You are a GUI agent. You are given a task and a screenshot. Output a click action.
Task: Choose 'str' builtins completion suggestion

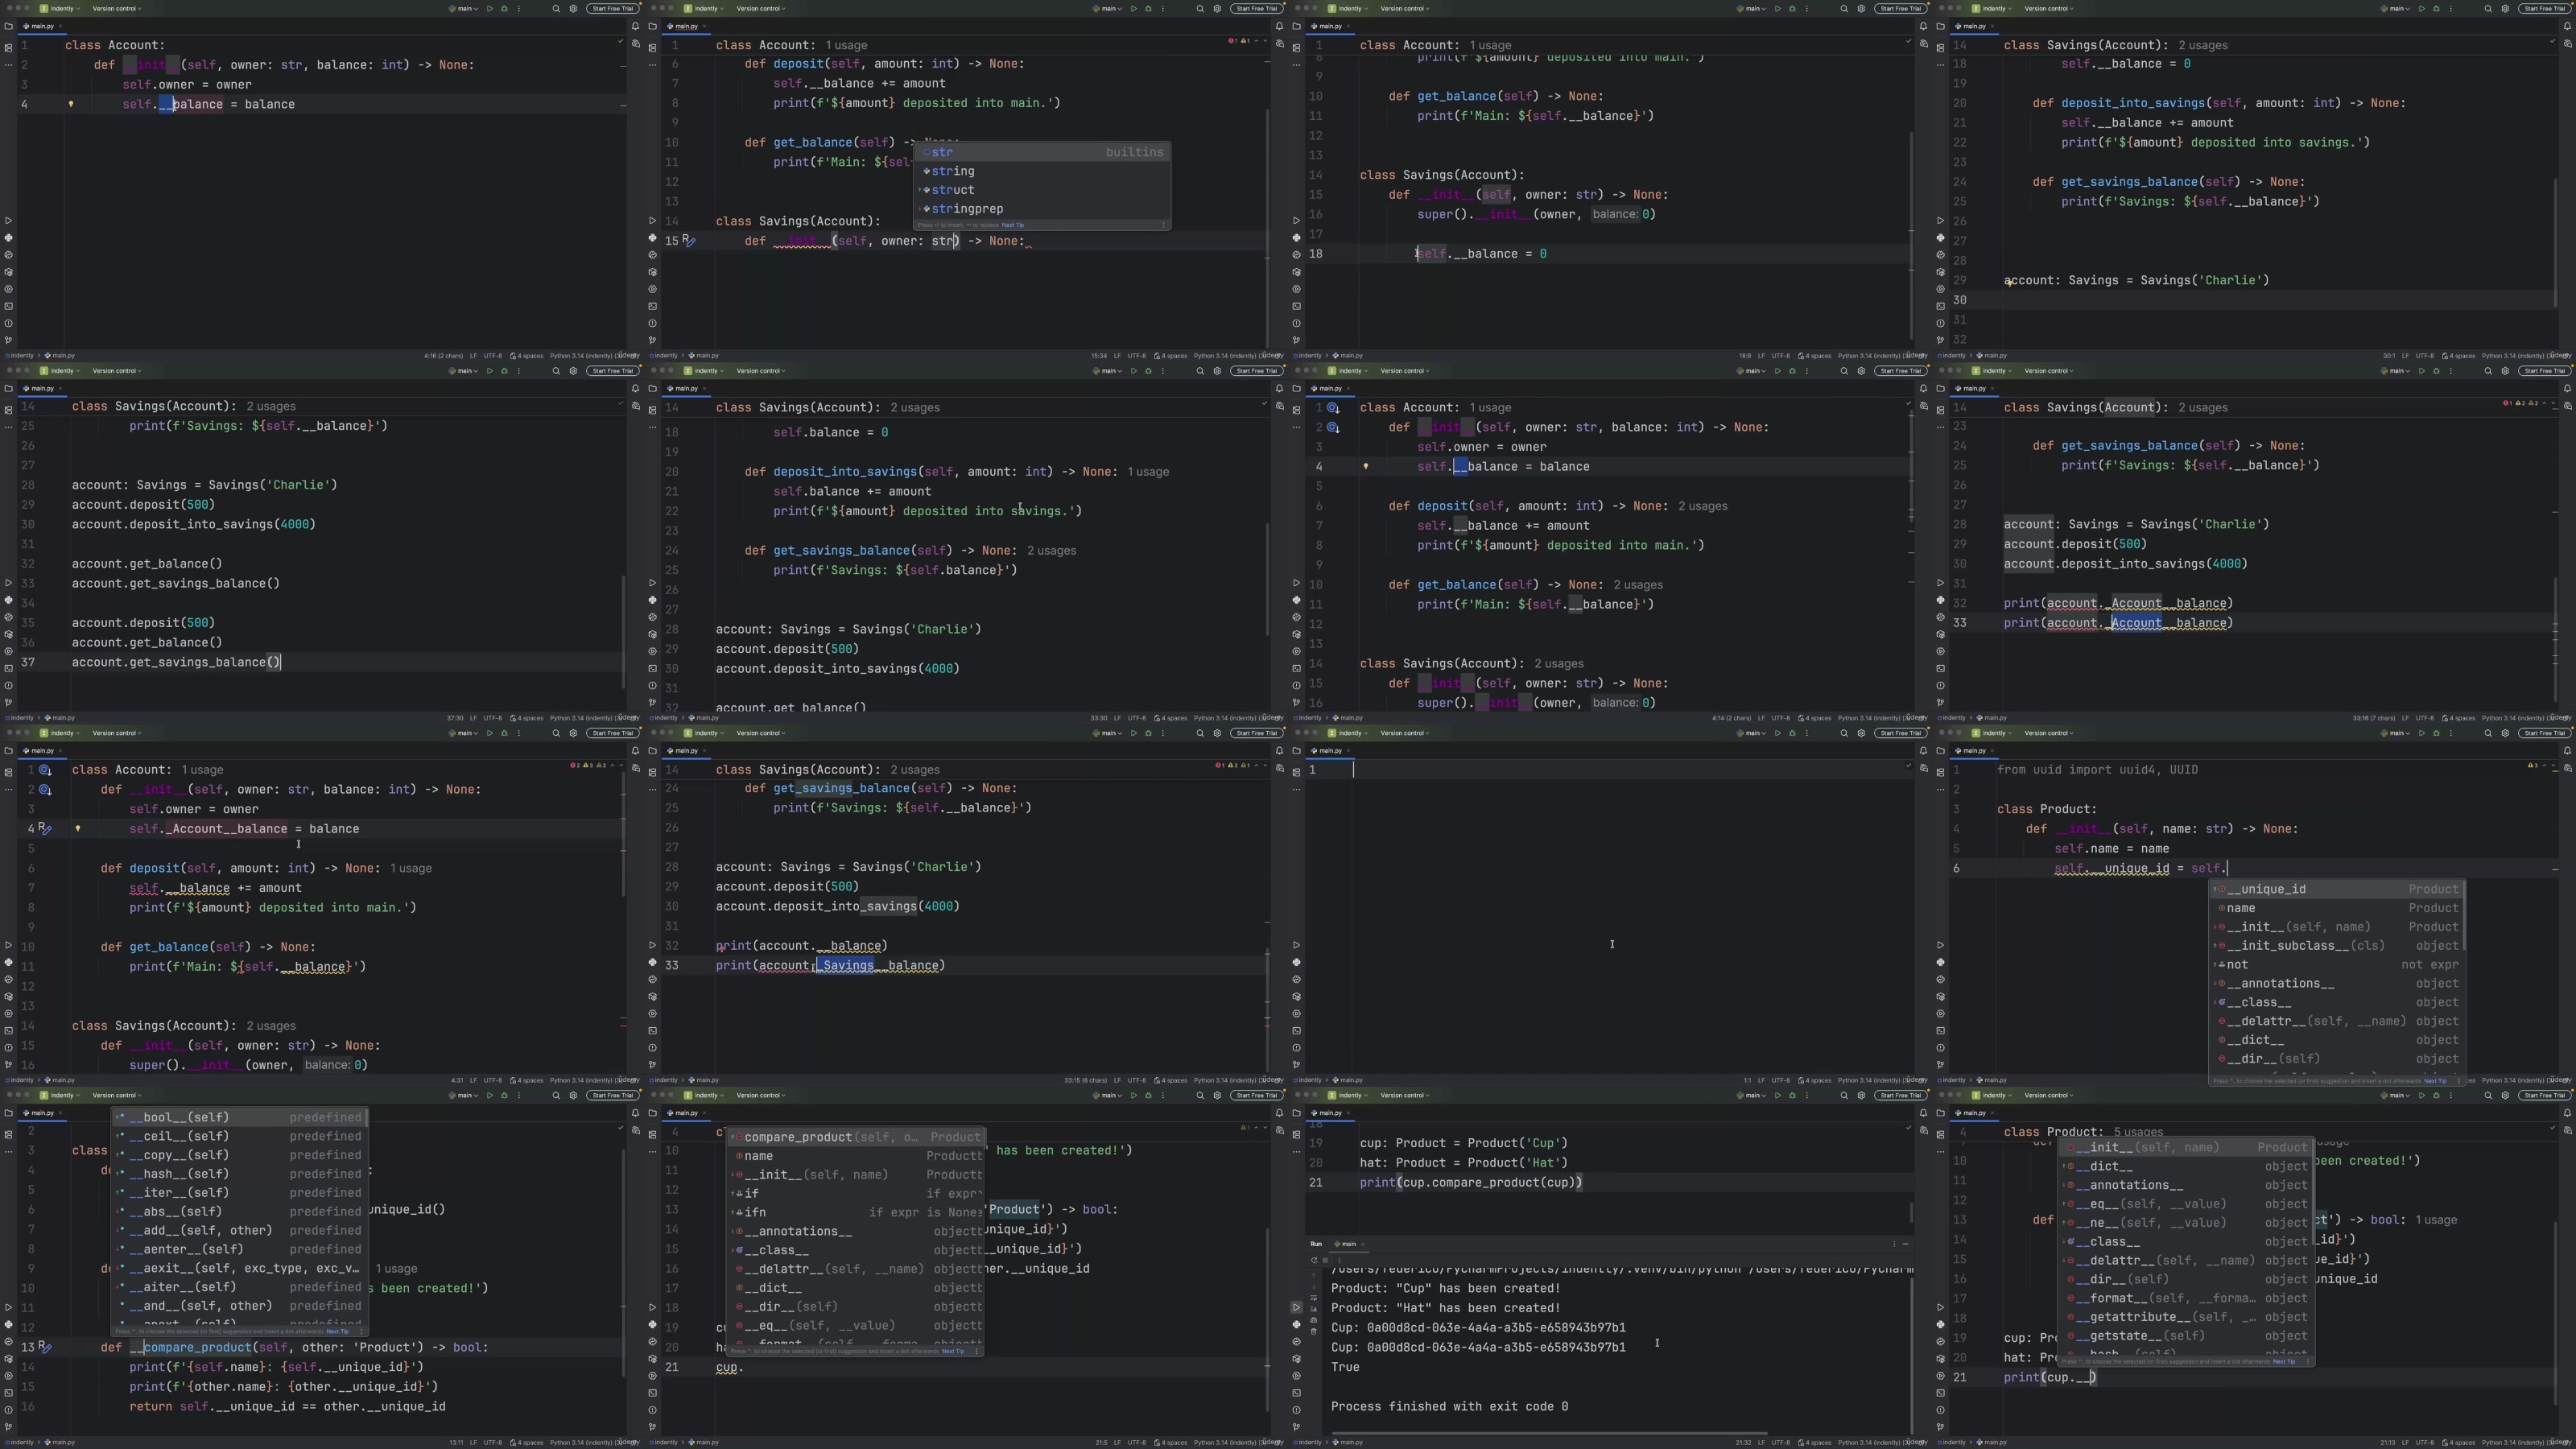pos(1042,152)
